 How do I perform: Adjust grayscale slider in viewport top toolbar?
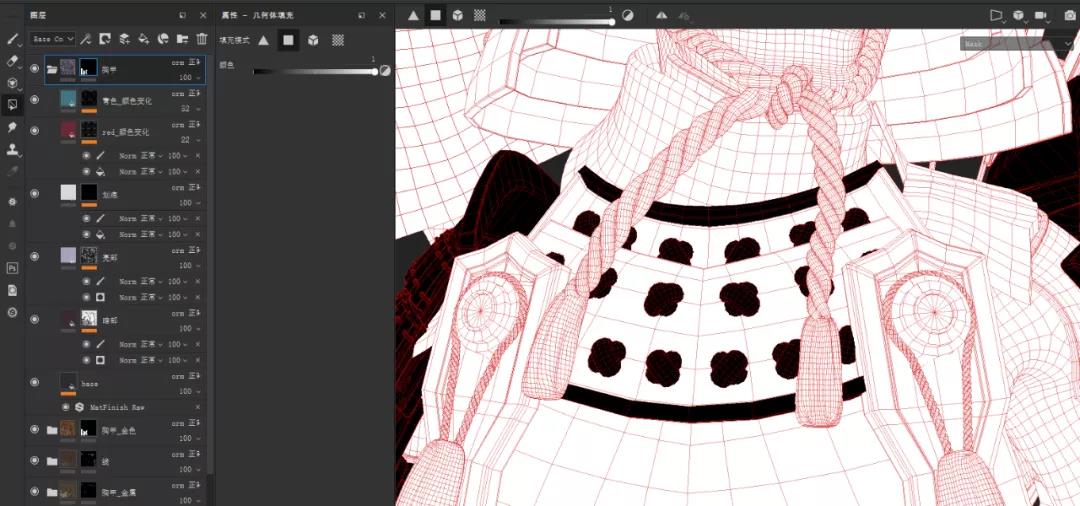tap(557, 22)
